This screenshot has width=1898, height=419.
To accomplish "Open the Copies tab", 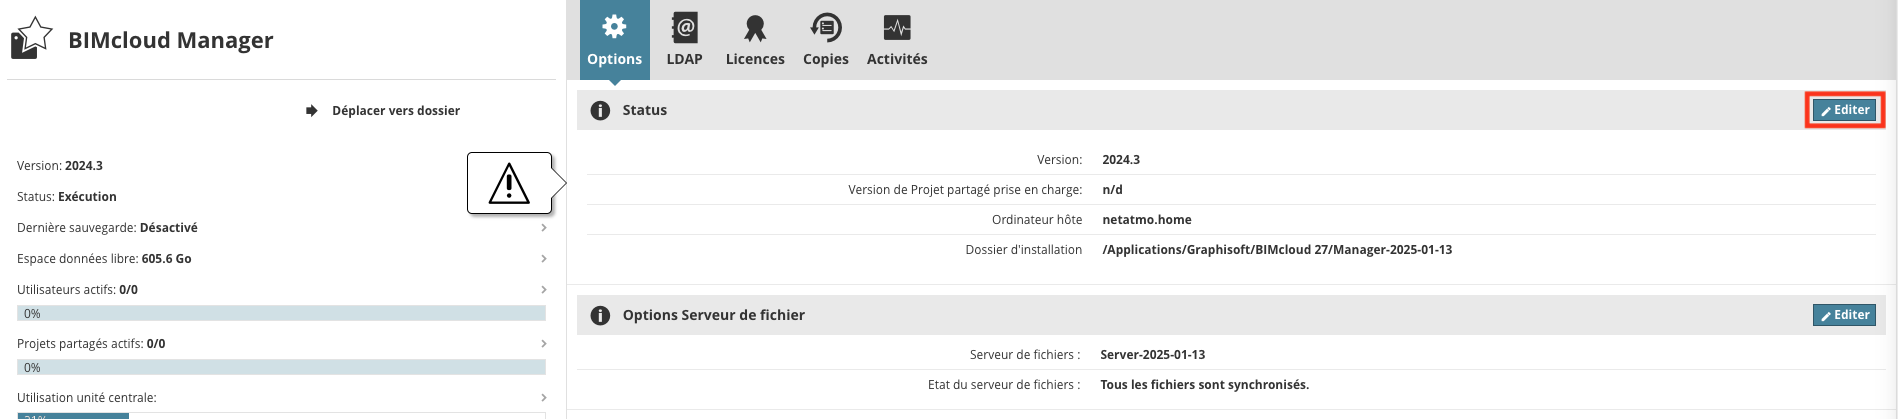I will [x=826, y=40].
